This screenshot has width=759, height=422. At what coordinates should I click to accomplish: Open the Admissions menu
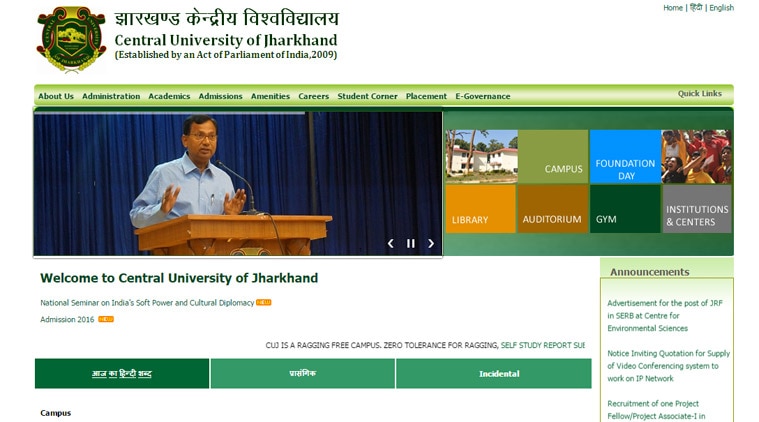[x=220, y=96]
